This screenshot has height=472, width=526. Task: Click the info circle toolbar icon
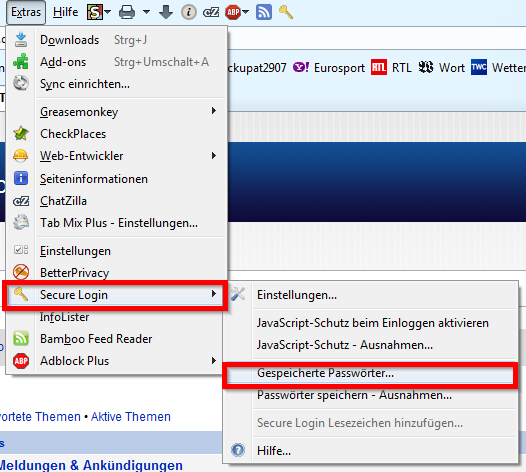[189, 12]
